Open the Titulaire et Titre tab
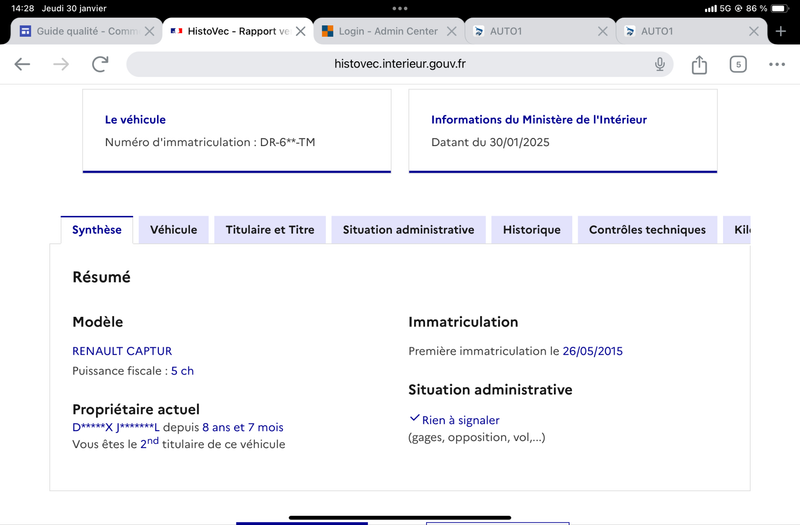Image resolution: width=800 pixels, height=525 pixels. coord(270,230)
